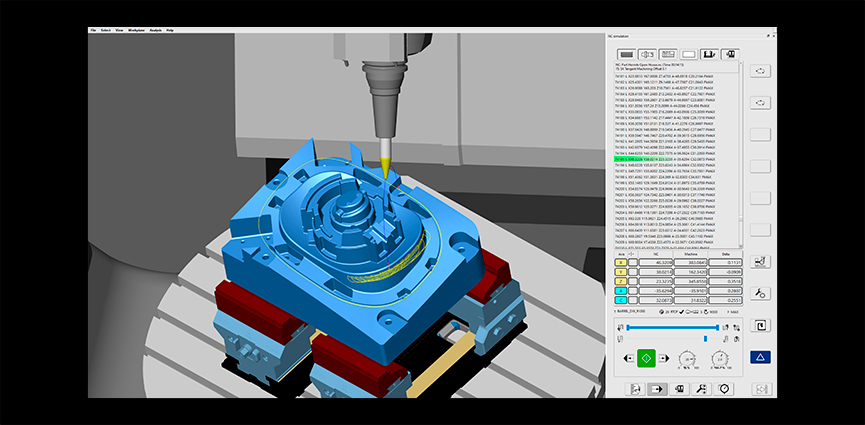Toggle the C axis button
The image size is (865, 425).
point(619,299)
